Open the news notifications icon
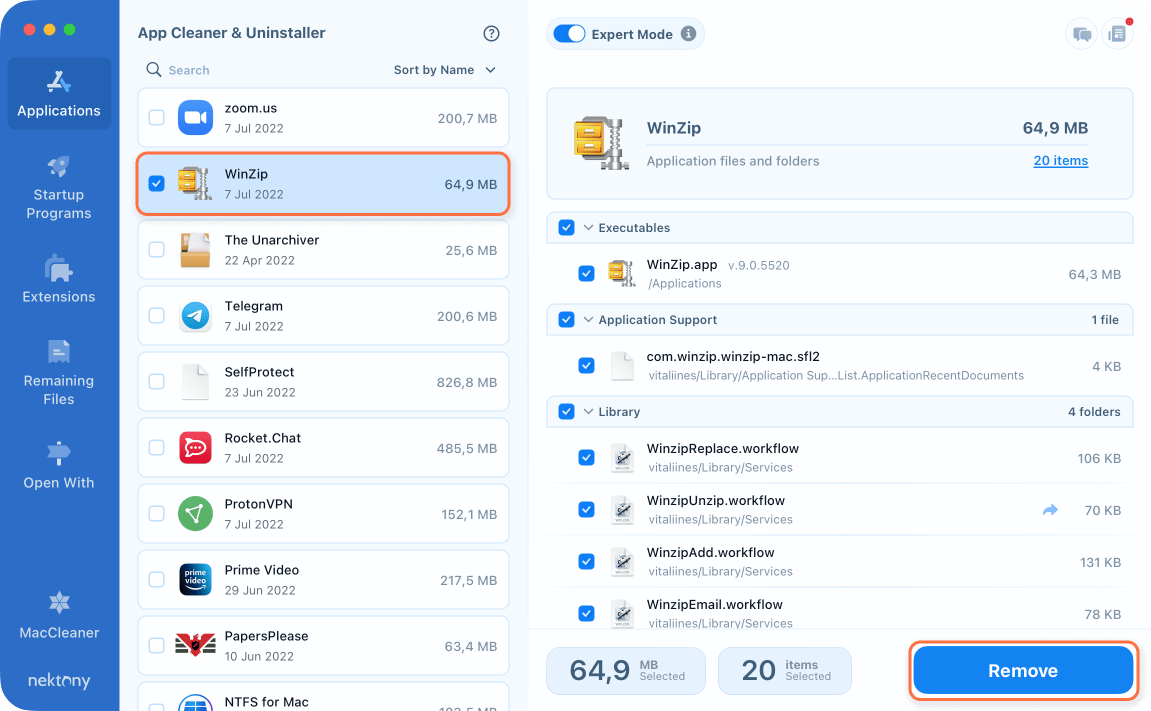 1117,34
